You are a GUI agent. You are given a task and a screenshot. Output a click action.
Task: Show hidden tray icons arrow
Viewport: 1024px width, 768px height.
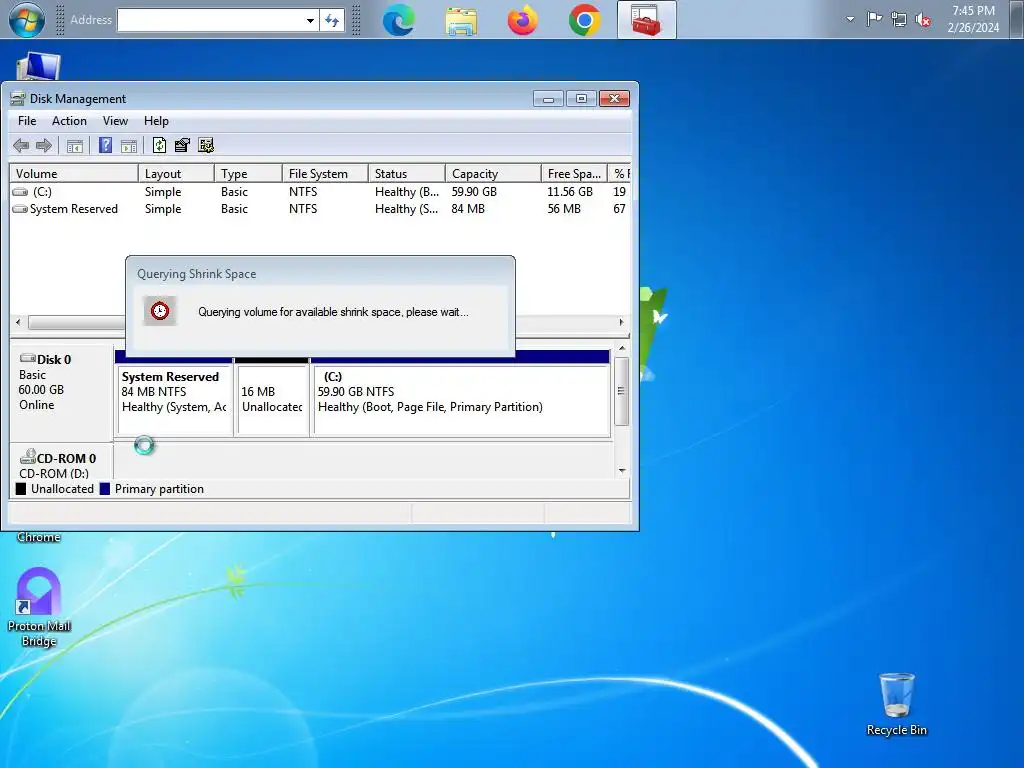850,19
